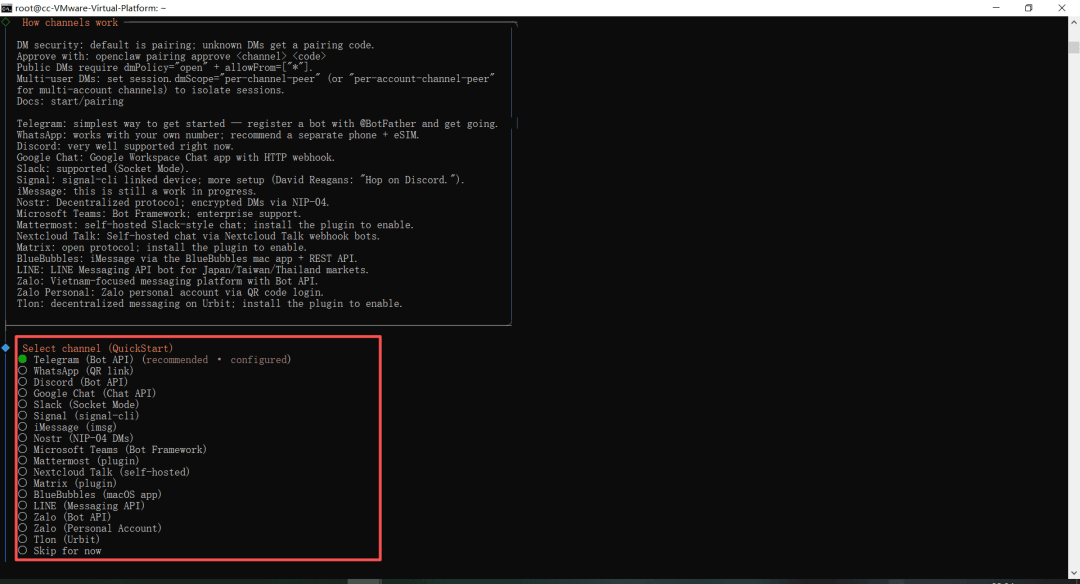Click the 'Zalo: Vietnam-focused messaging platform' line
This screenshot has width=1080, height=584.
tap(167, 281)
